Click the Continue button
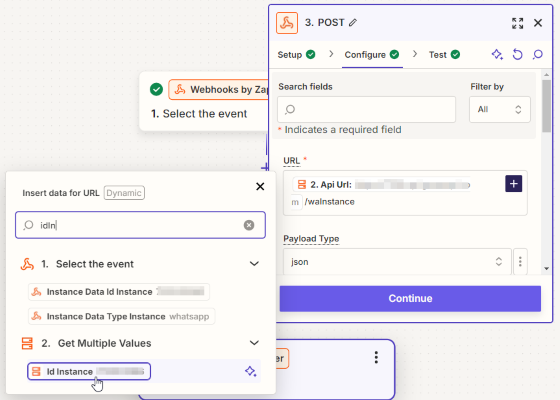This screenshot has height=400, width=560. pos(410,299)
